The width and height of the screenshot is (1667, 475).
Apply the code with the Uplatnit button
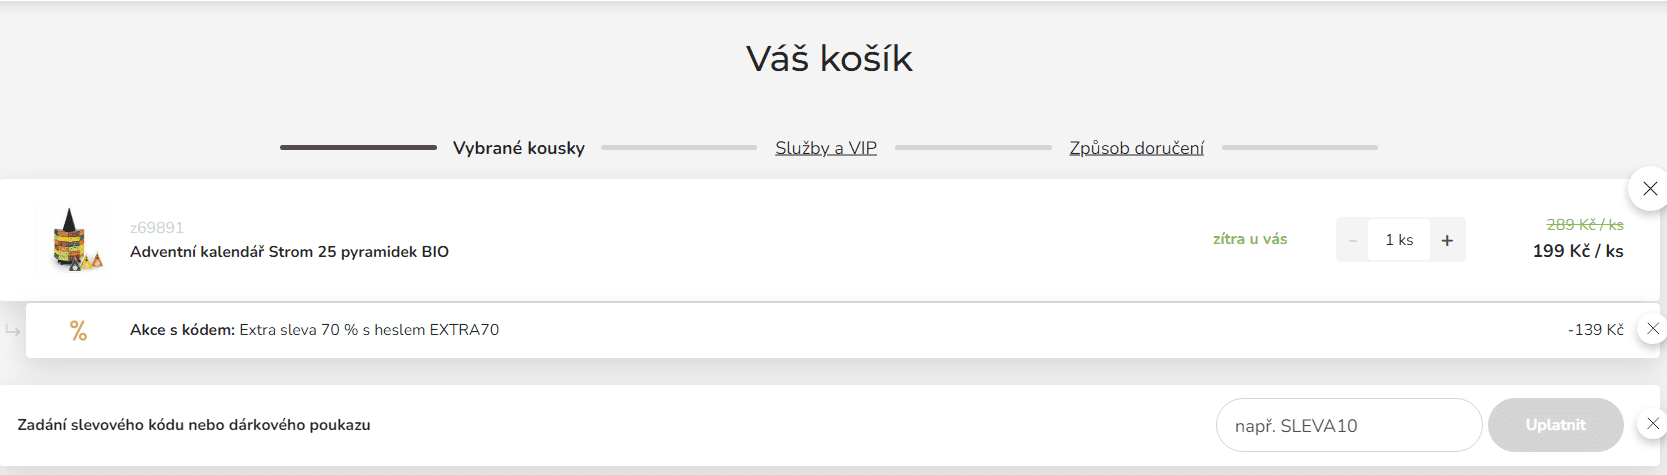[1555, 425]
